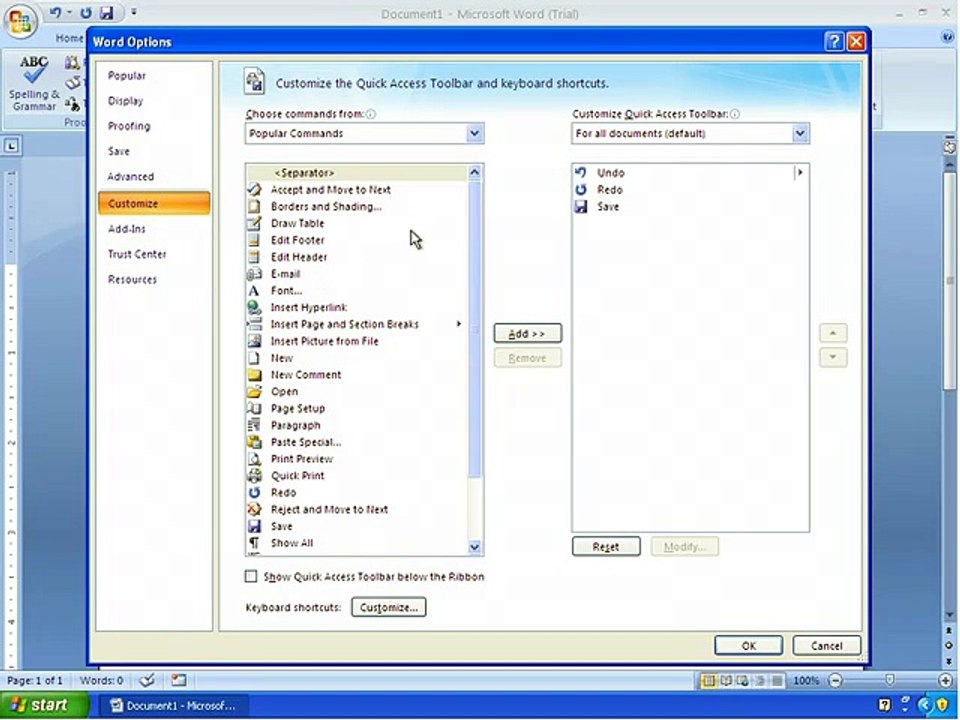This screenshot has height=720, width=960.
Task: Click Print Layout view button in status bar
Action: point(708,680)
